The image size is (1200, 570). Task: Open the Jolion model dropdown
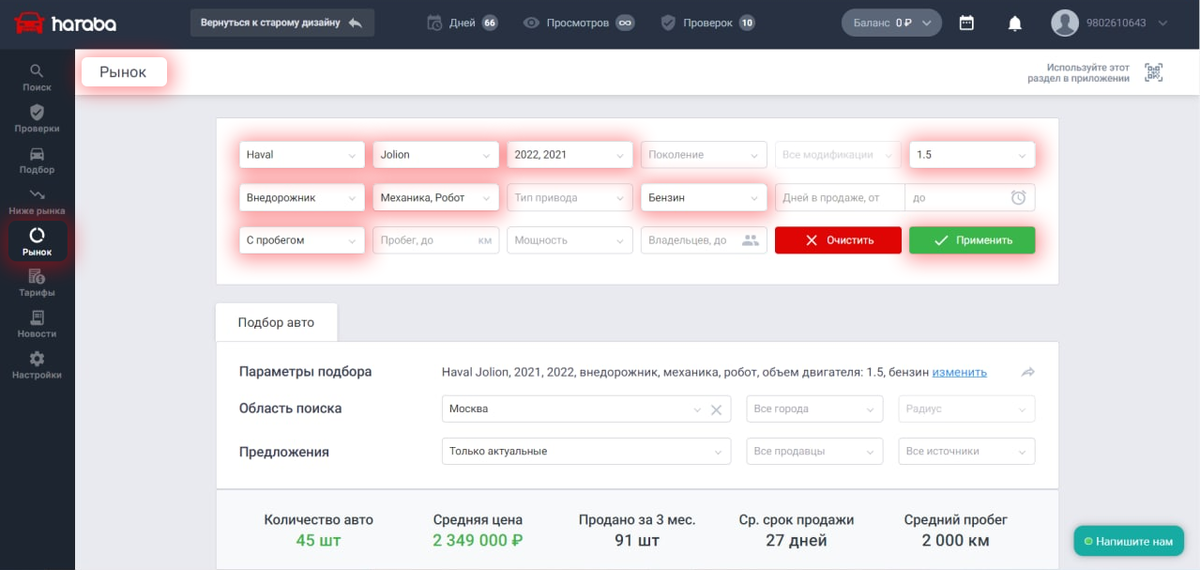[x=436, y=155]
